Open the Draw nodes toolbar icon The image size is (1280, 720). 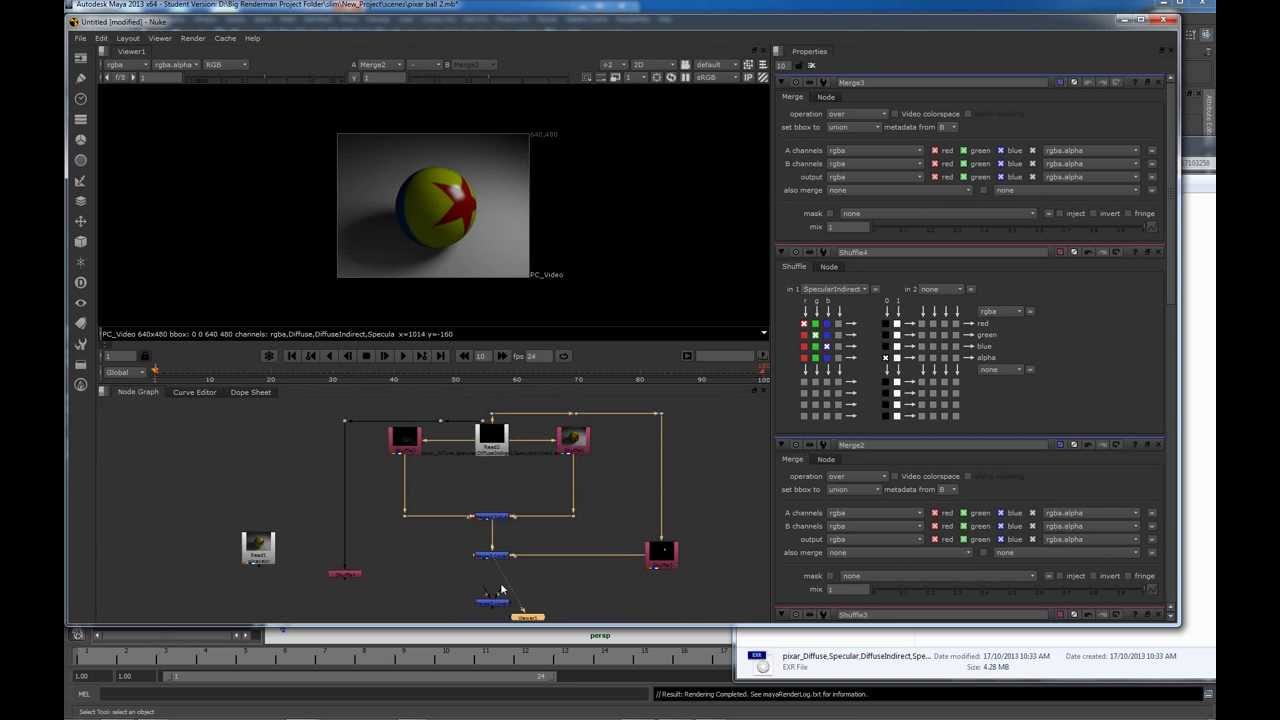click(x=81, y=78)
